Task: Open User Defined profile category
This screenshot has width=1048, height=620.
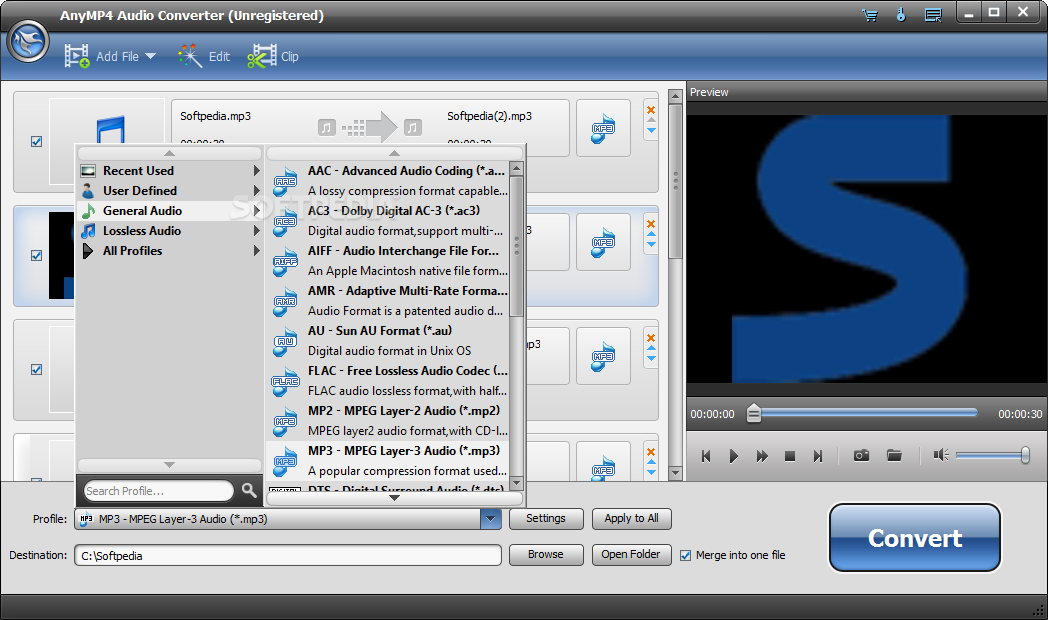Action: 170,191
